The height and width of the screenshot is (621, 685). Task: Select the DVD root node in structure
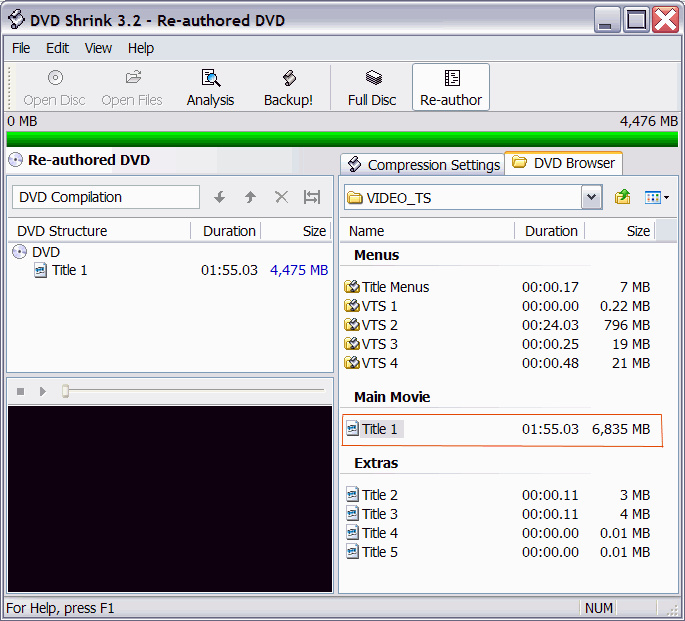click(x=36, y=252)
